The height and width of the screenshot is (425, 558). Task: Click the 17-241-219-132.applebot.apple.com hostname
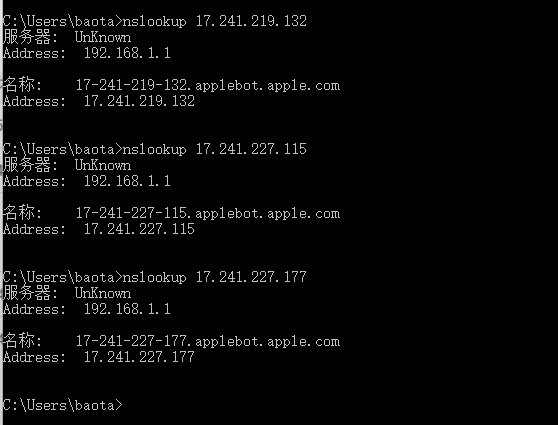[x=208, y=85]
